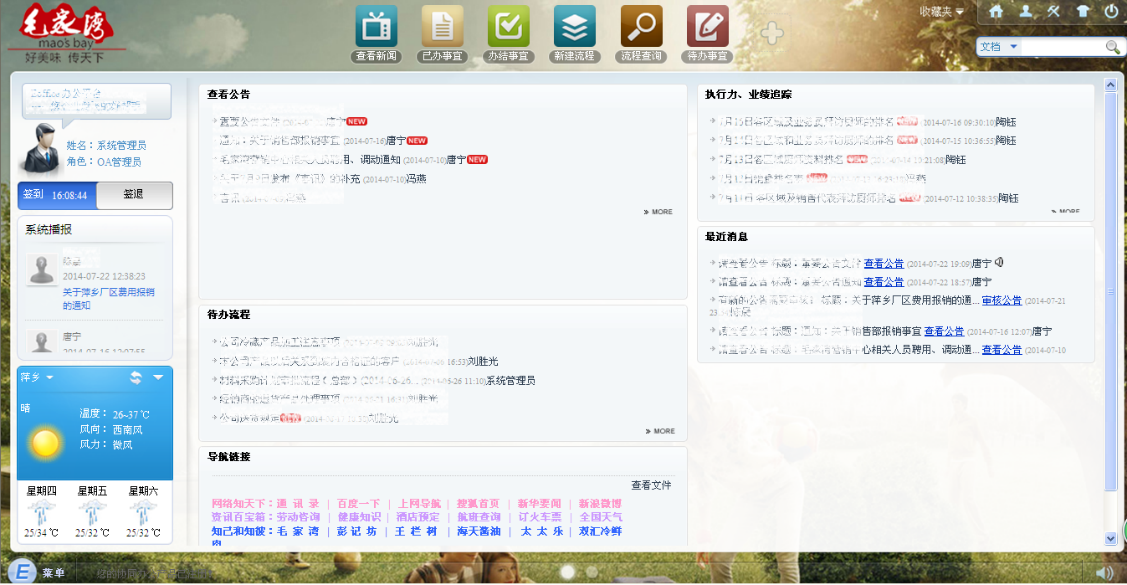Screen dimensions: 1127x585
Task: Open 百度一下 navigation link
Action: click(358, 504)
